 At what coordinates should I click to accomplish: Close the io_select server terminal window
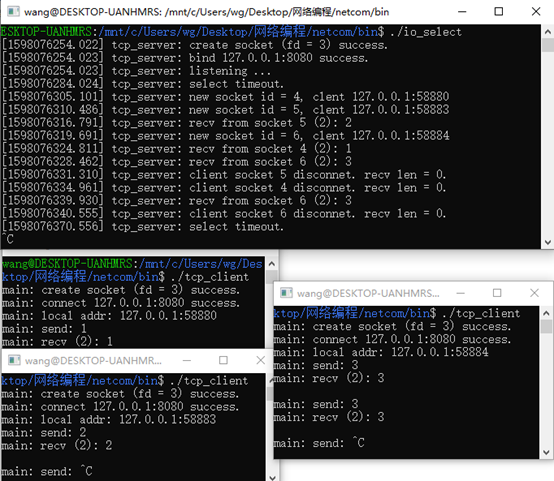536,12
